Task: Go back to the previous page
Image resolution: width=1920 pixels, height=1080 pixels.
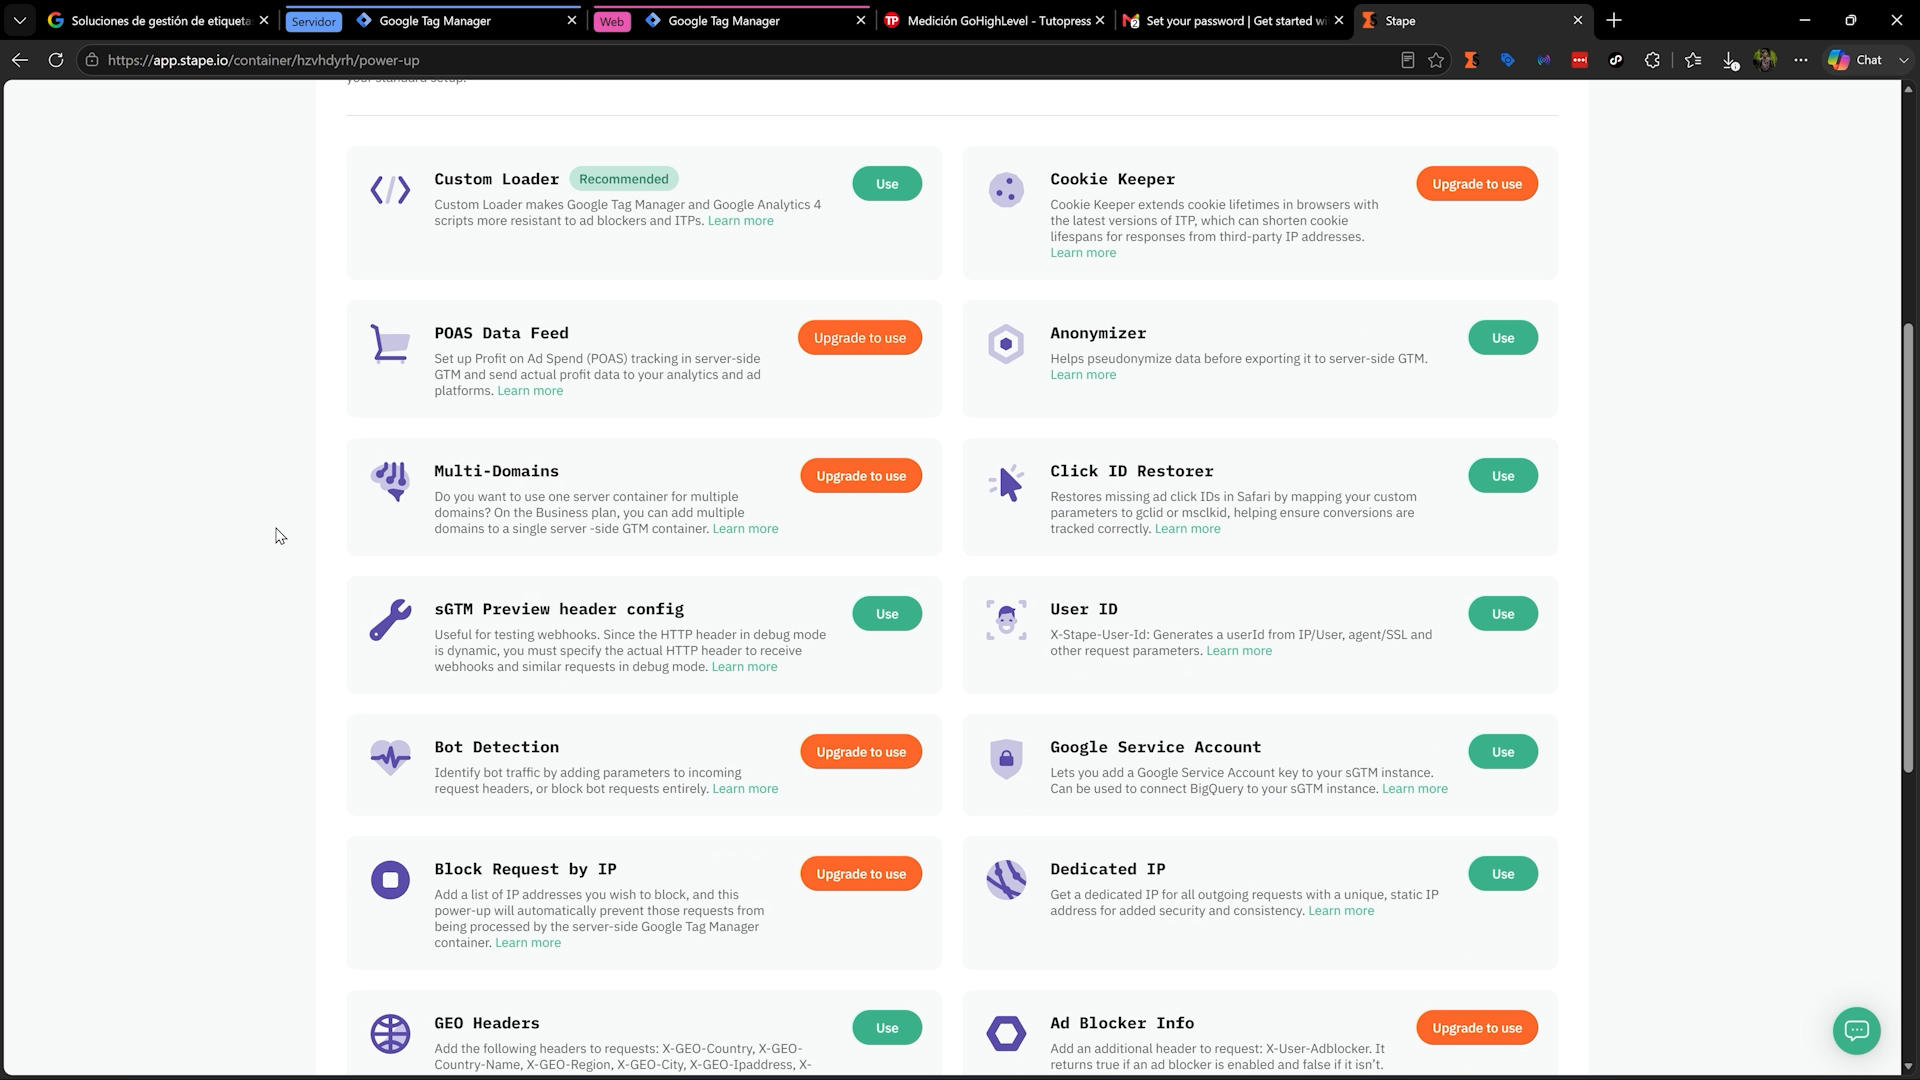Action: coord(20,60)
